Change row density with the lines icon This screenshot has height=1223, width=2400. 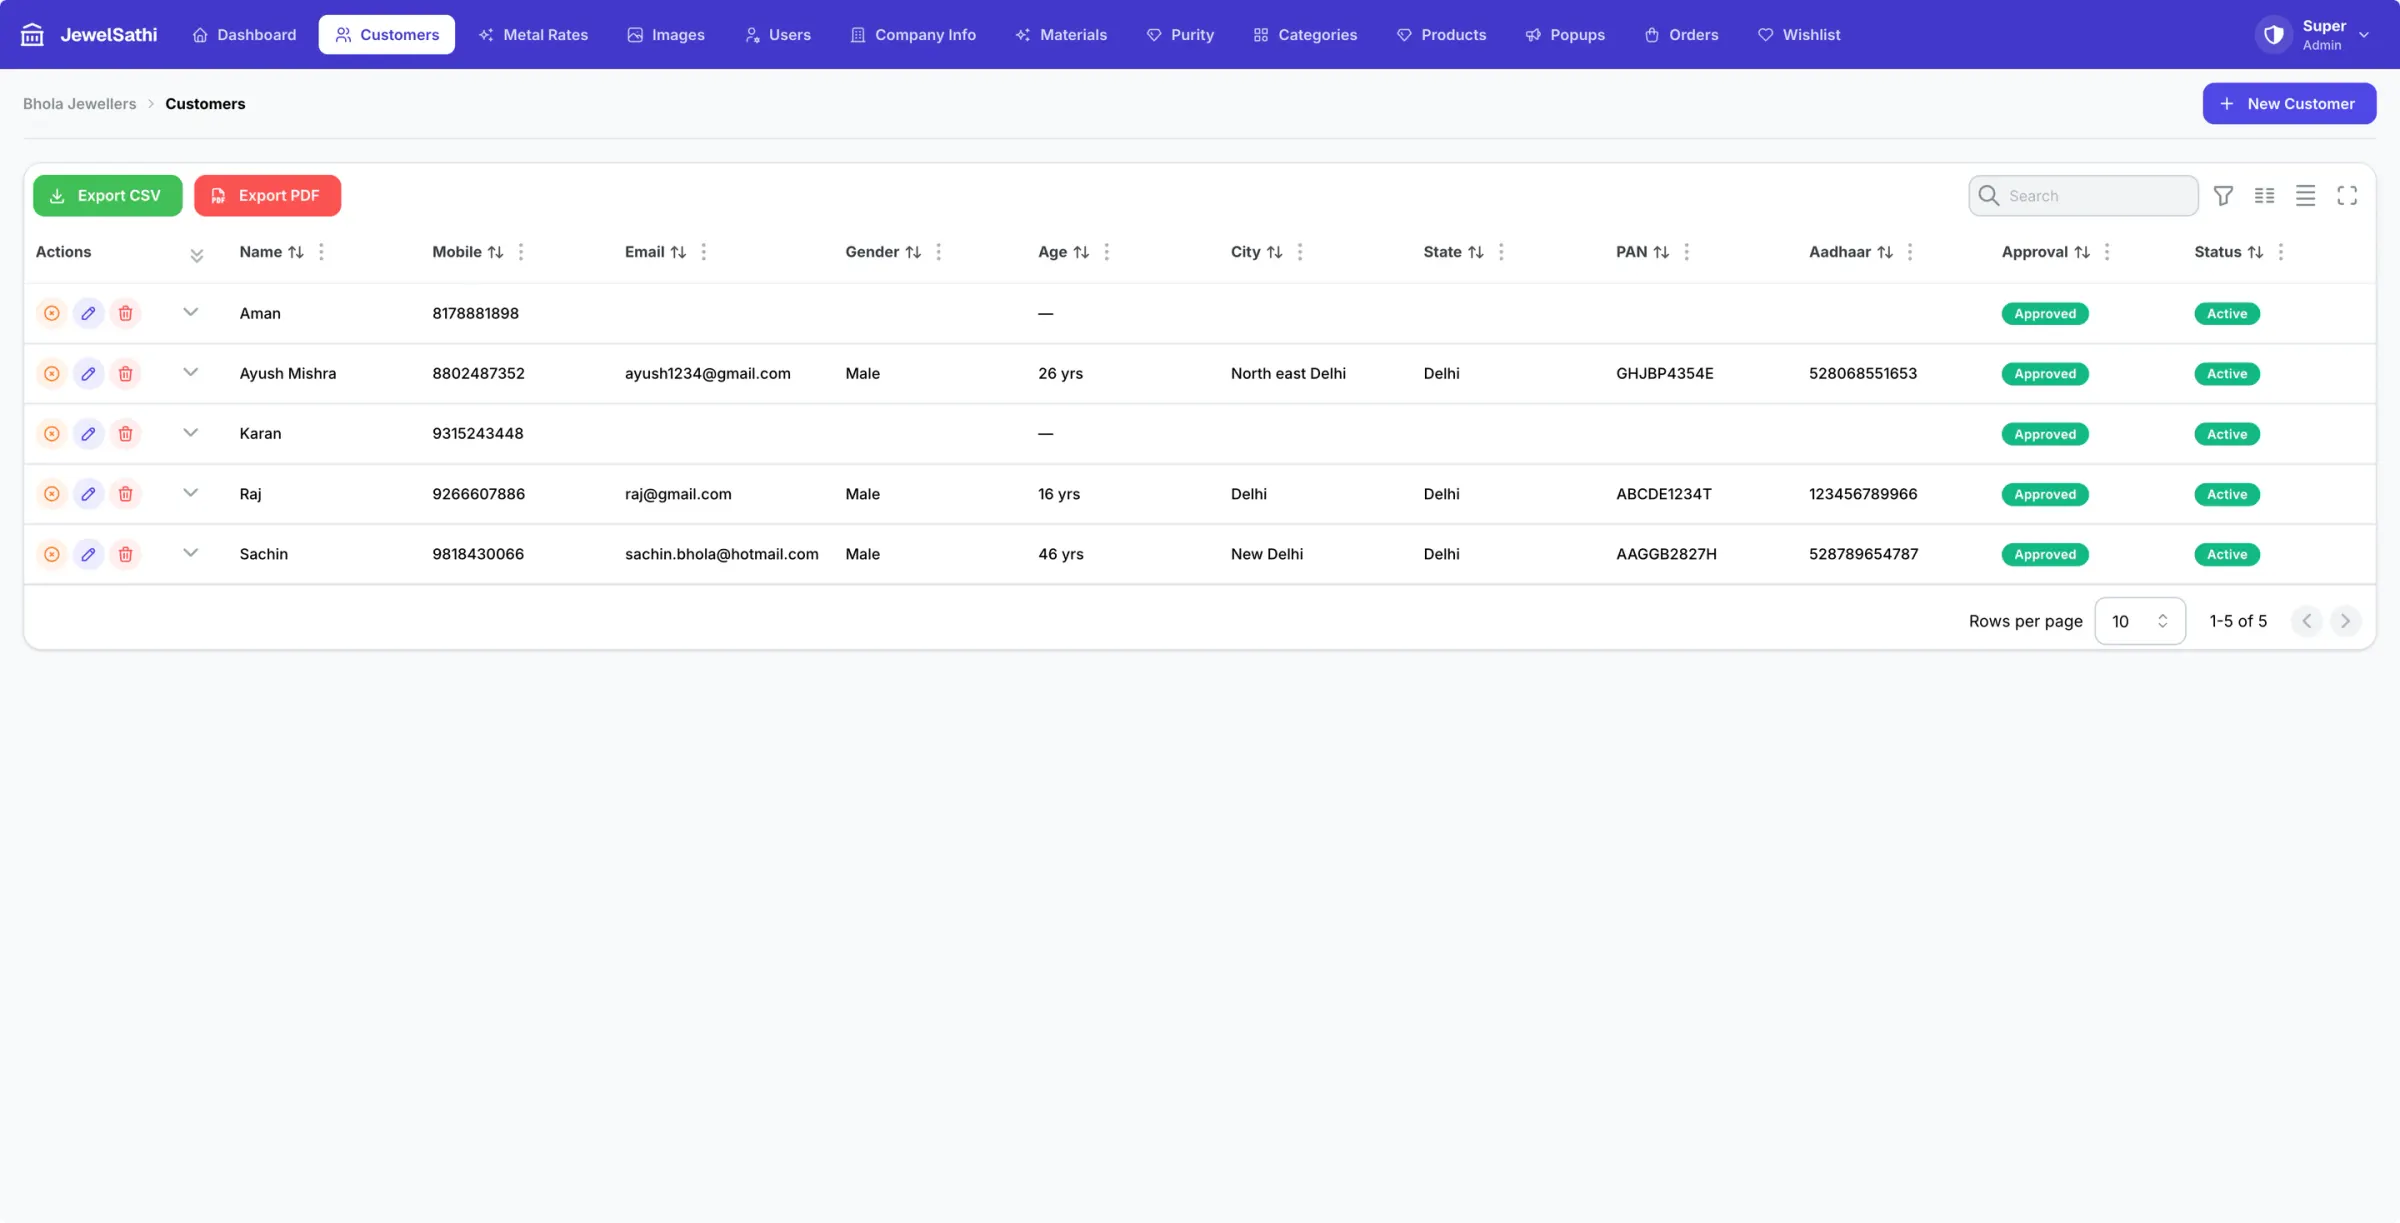point(2305,195)
